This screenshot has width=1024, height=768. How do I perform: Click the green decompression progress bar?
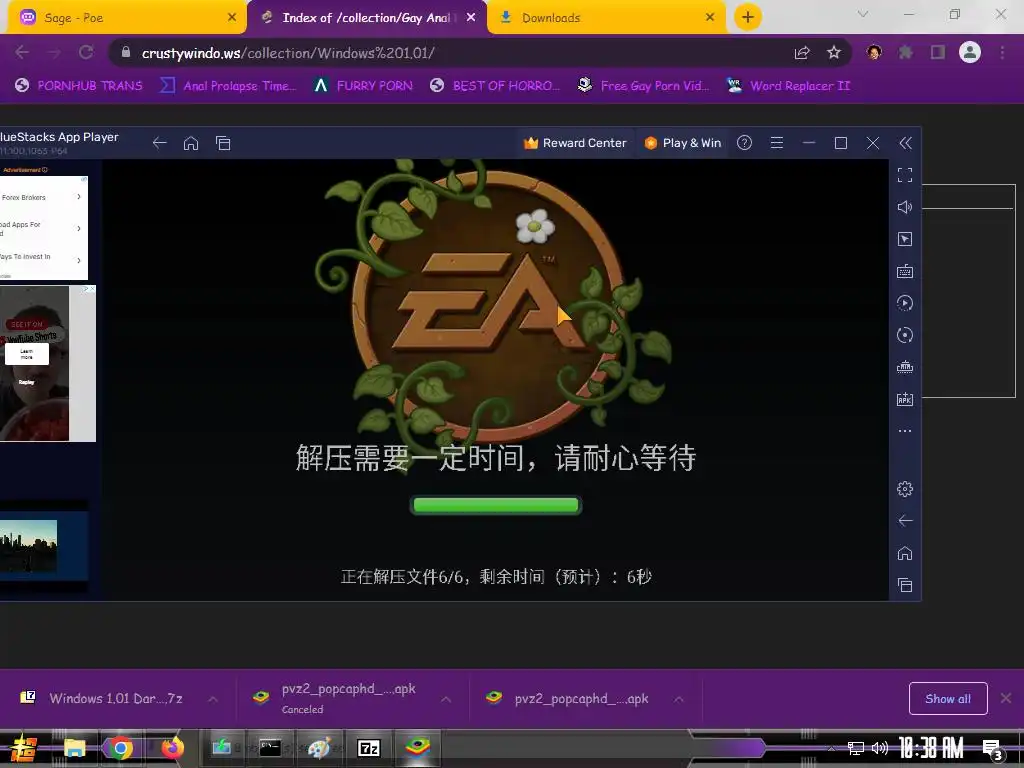point(496,505)
